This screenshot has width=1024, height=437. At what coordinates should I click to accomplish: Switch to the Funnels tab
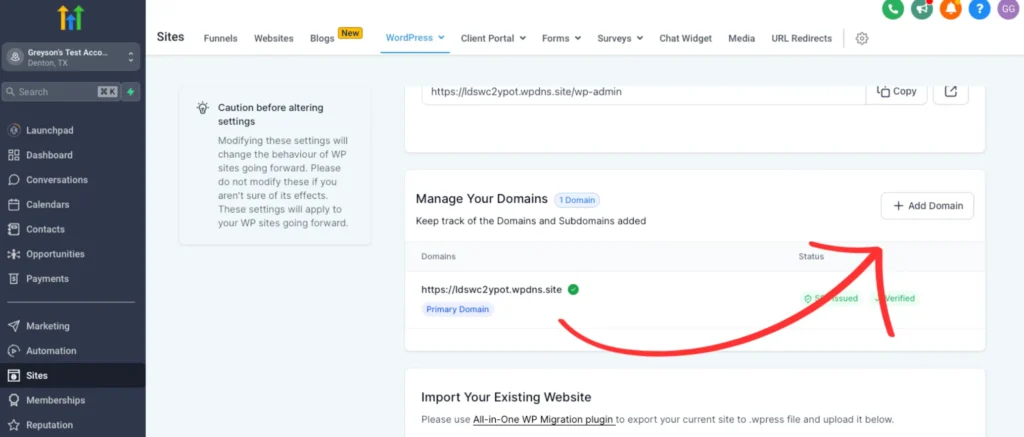[221, 39]
